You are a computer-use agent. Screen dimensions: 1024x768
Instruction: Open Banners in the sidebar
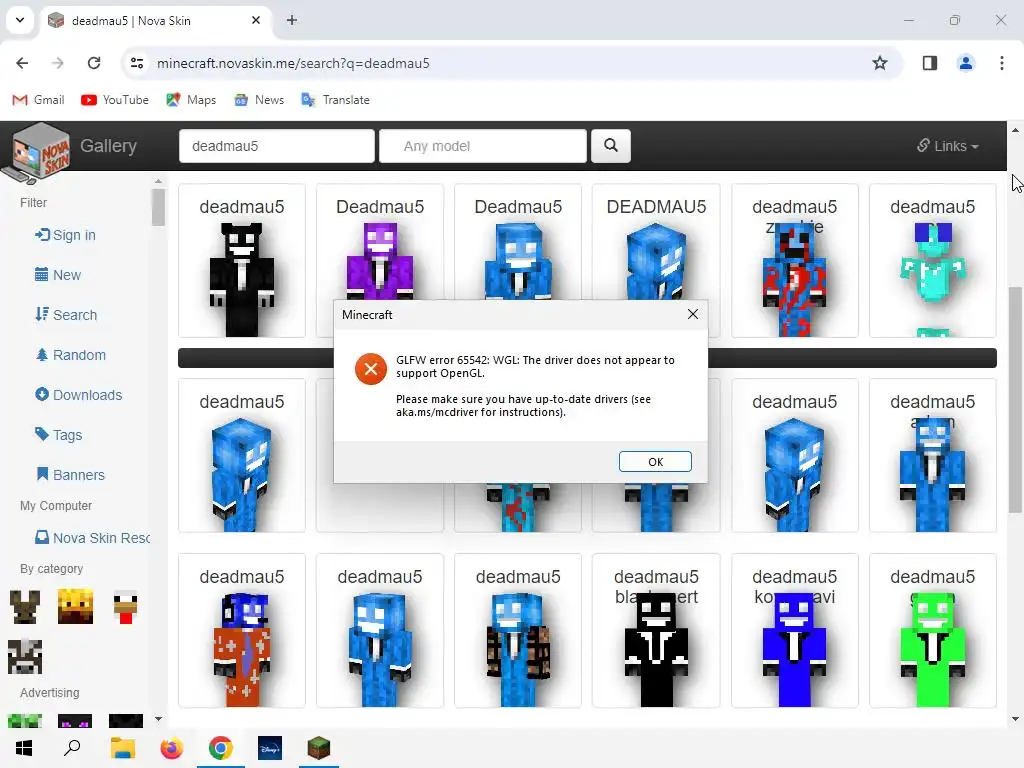(x=70, y=474)
